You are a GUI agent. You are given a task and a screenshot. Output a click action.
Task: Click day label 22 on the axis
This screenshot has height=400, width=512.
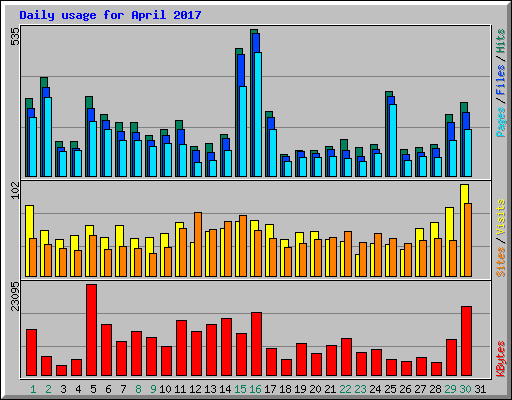pos(345,389)
